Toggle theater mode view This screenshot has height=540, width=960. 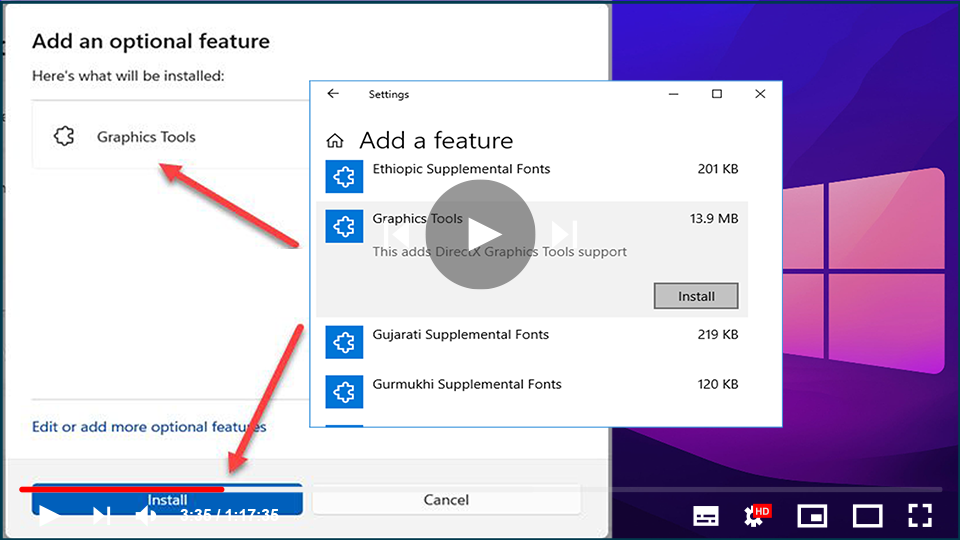click(x=867, y=516)
